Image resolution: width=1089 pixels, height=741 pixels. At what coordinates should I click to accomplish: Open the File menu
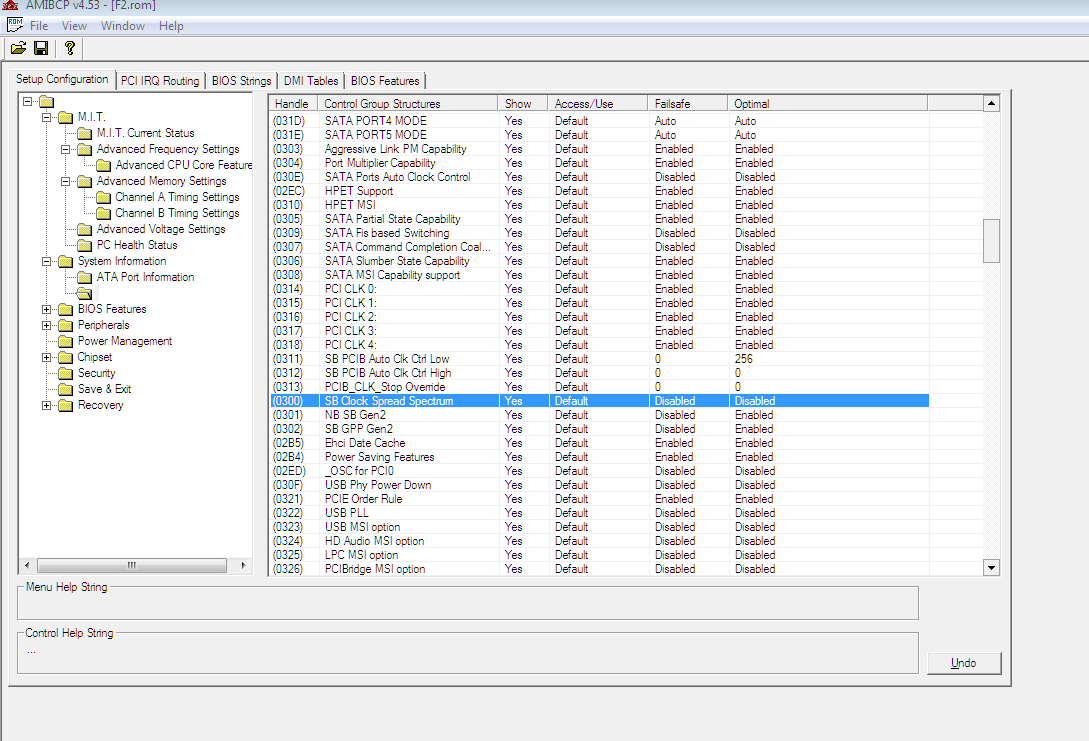click(x=39, y=26)
